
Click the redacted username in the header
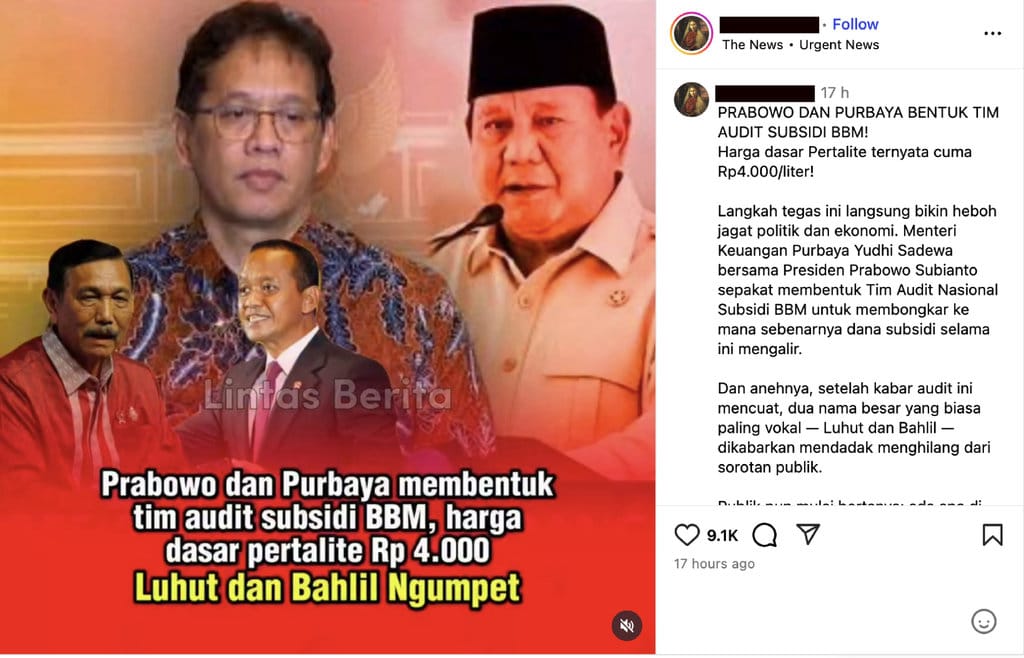(x=769, y=25)
